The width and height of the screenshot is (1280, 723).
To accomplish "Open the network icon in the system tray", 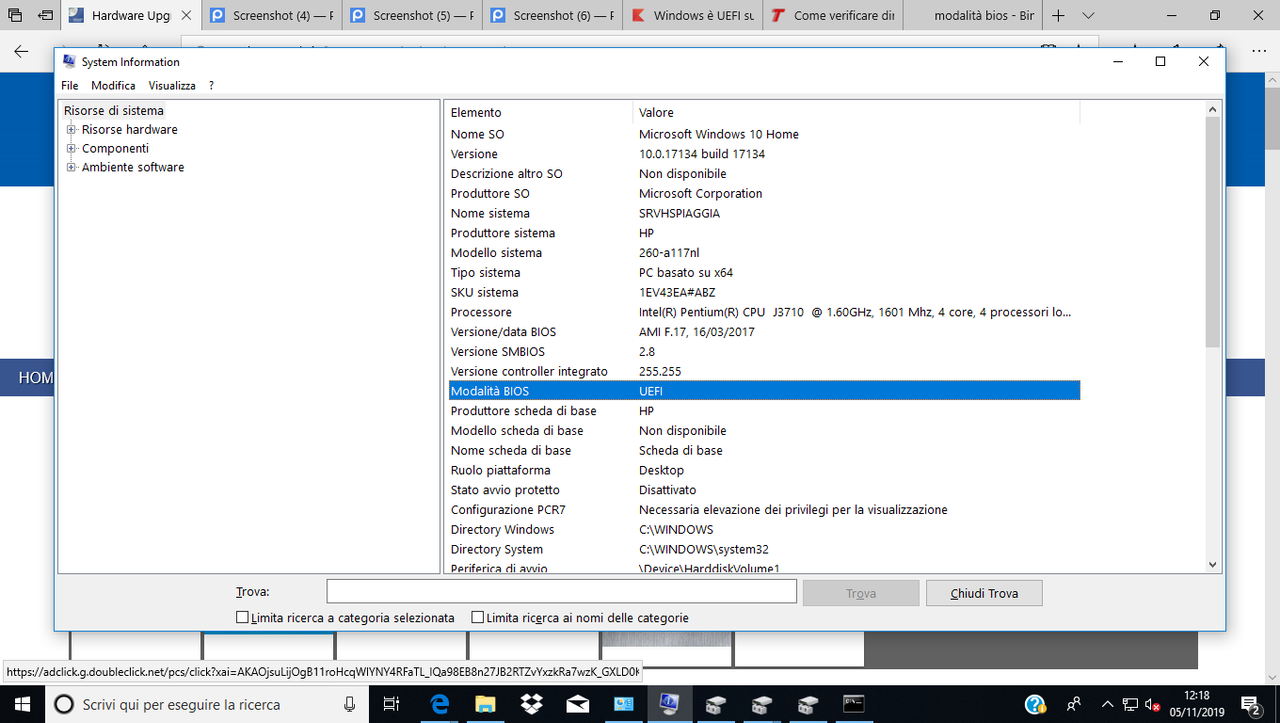I will (x=1131, y=704).
